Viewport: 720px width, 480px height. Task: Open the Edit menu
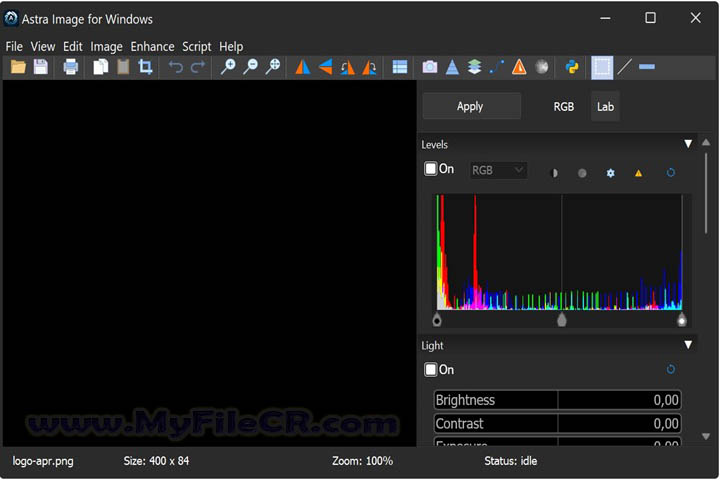coord(73,46)
